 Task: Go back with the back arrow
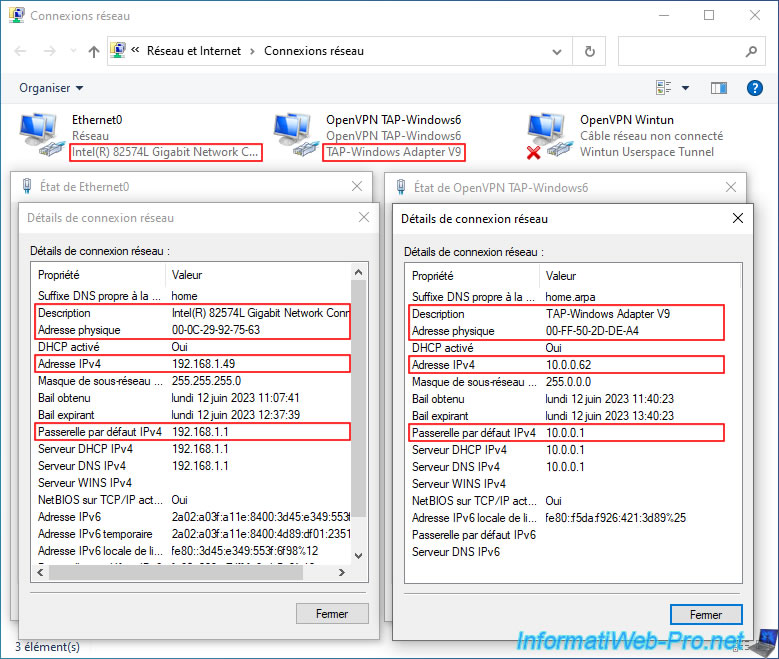(20, 51)
